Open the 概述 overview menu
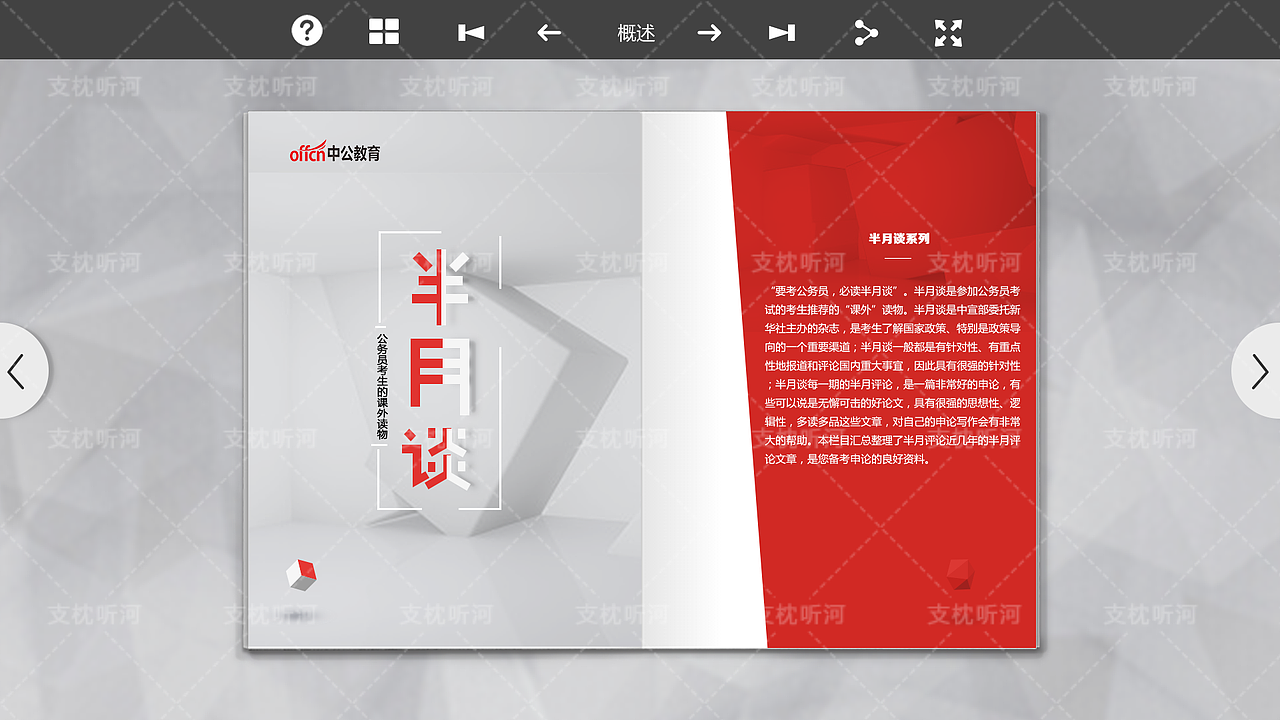This screenshot has width=1280, height=720. click(635, 31)
